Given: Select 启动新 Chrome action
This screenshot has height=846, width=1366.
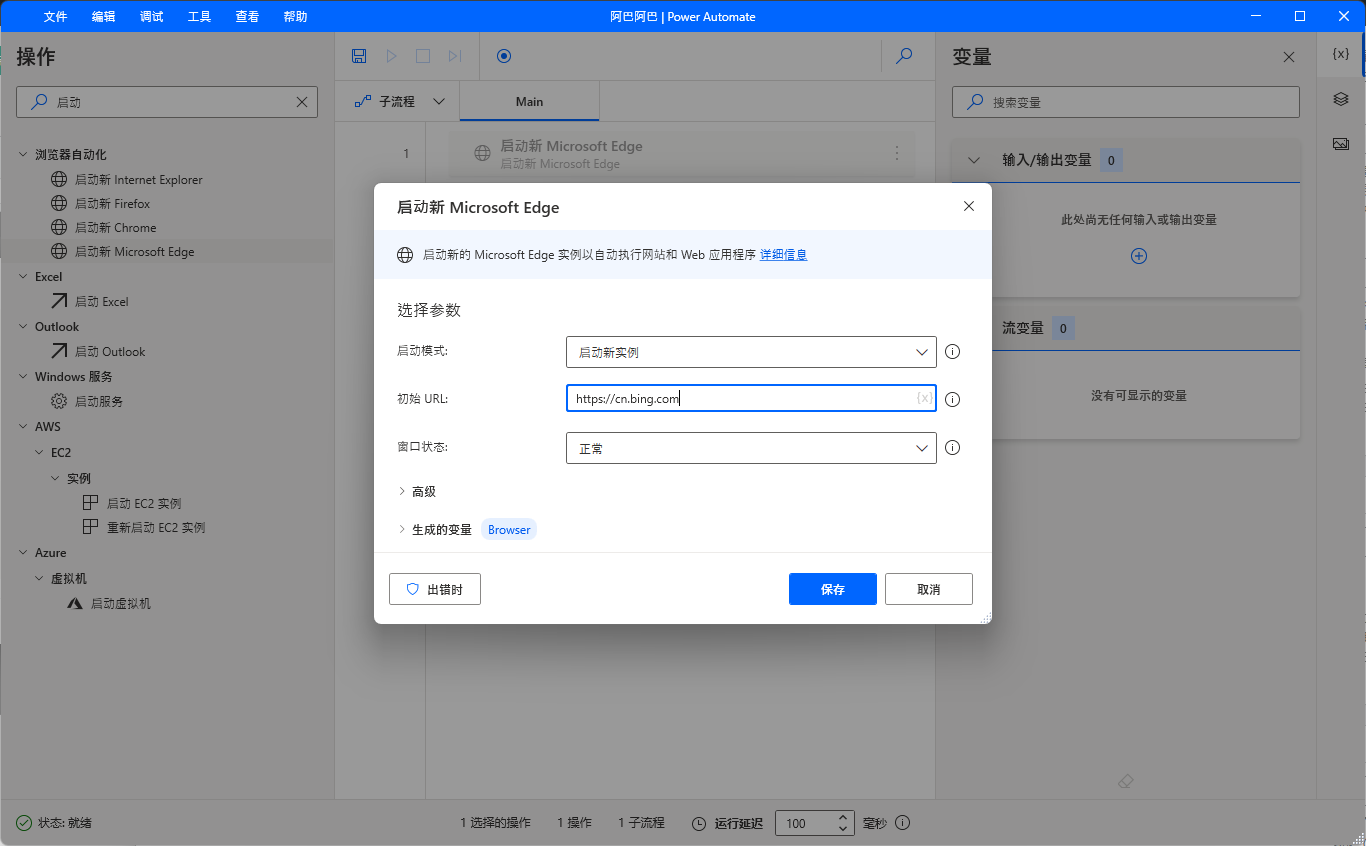Looking at the screenshot, I should [116, 228].
